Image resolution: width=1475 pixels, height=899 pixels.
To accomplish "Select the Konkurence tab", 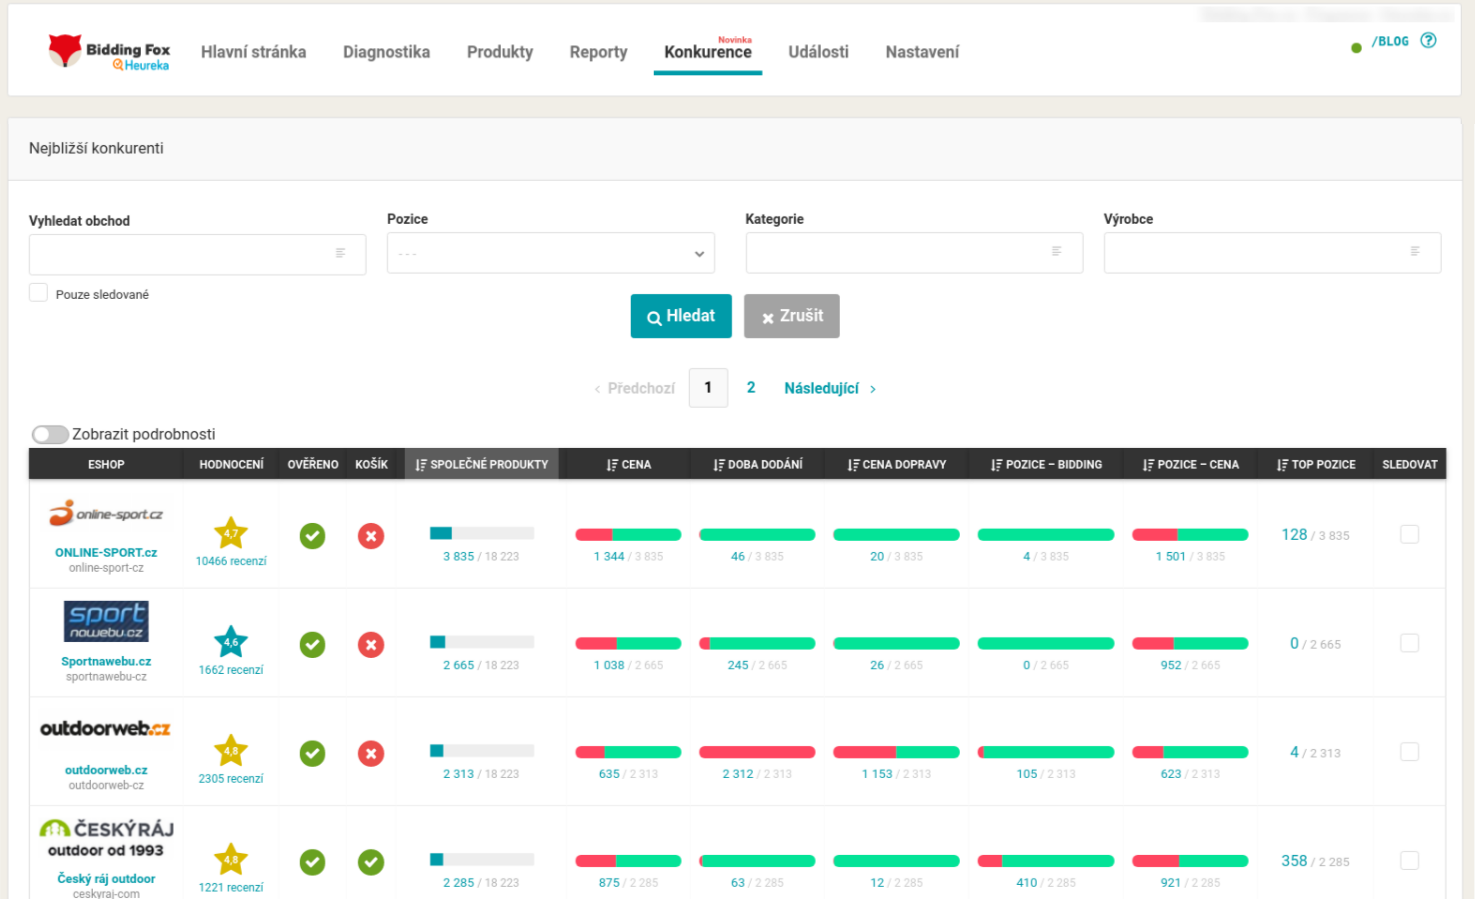I will [708, 52].
